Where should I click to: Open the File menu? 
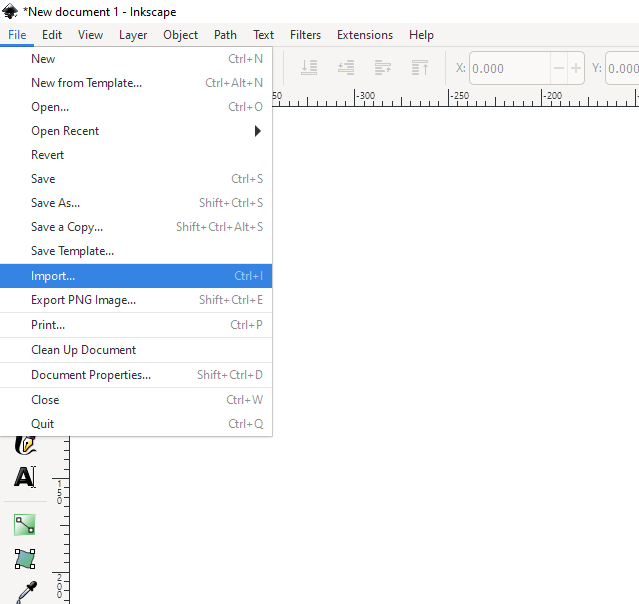tap(17, 35)
